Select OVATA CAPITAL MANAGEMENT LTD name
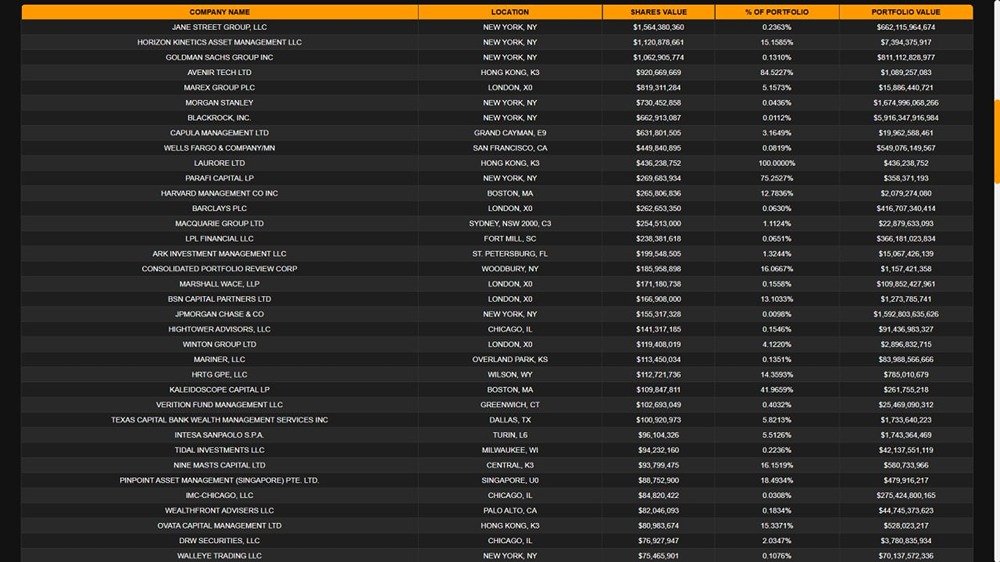 219,526
